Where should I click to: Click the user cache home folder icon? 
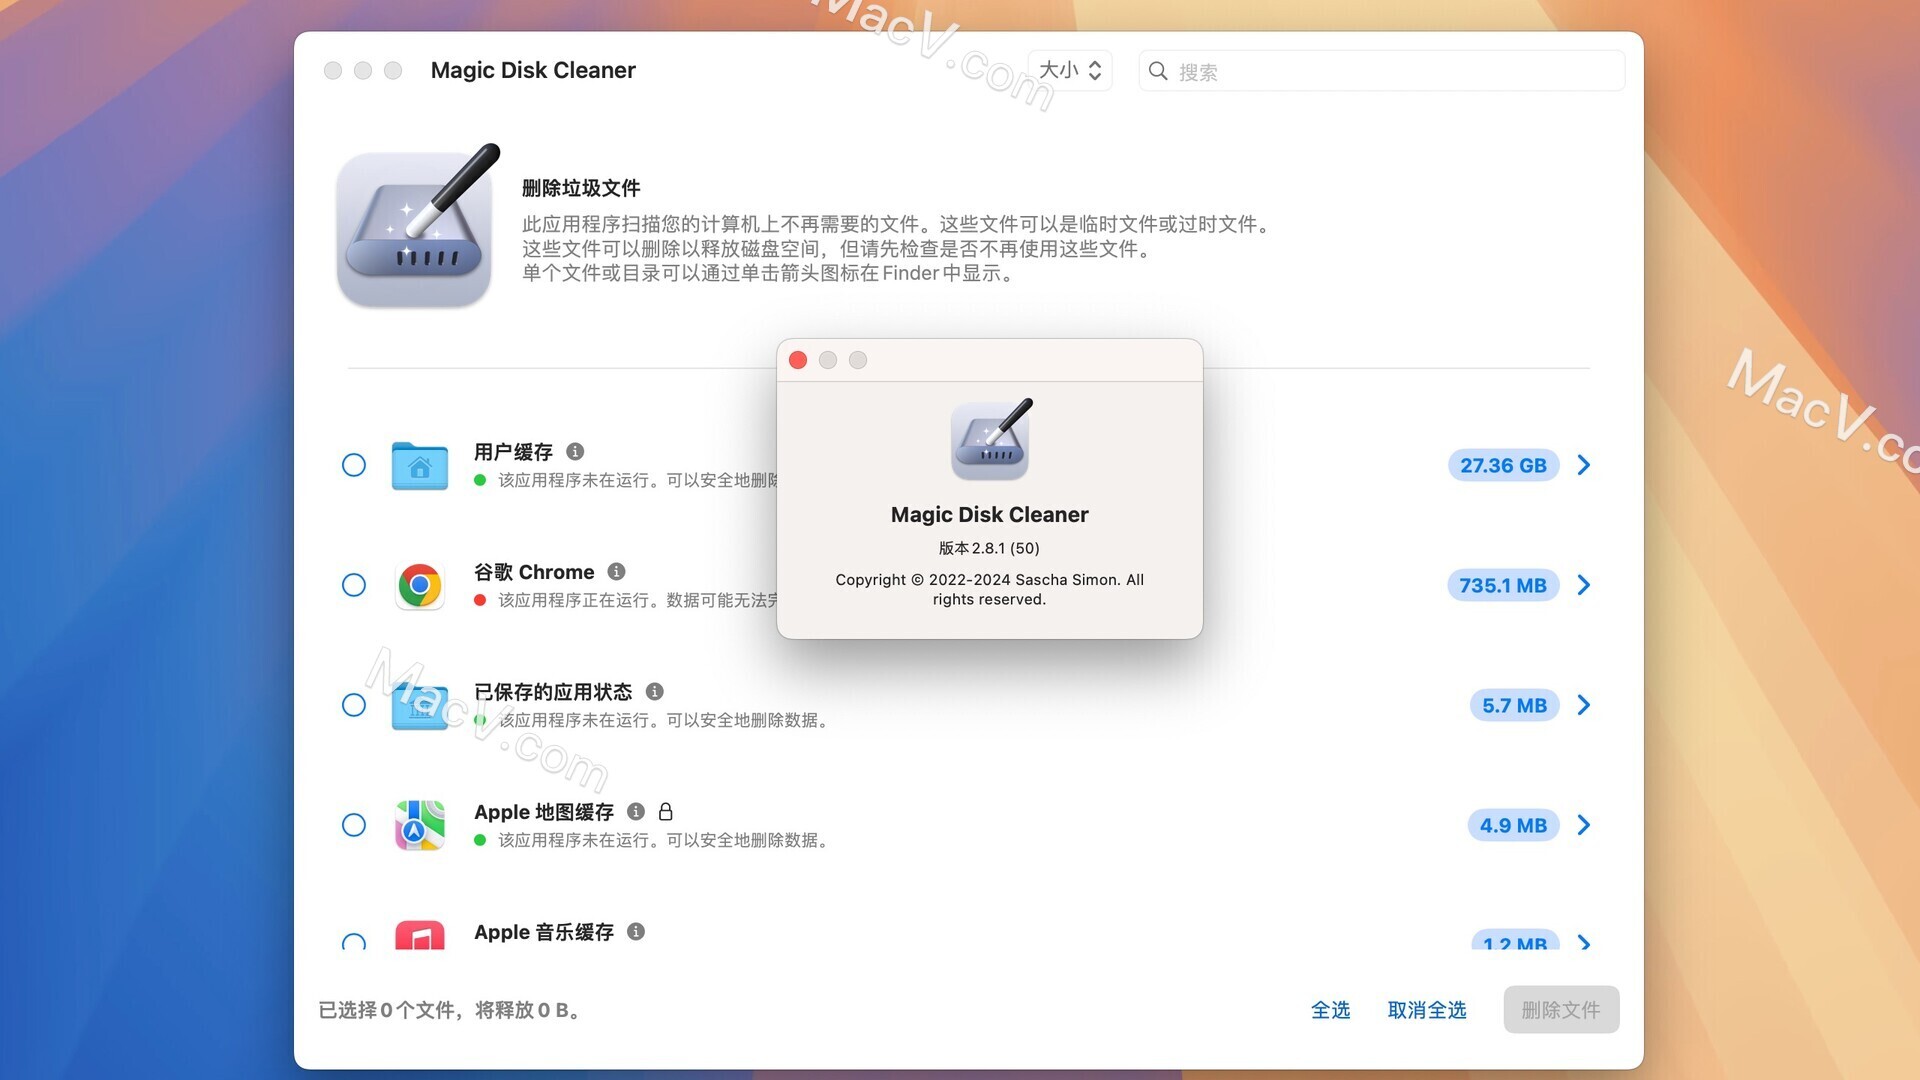420,465
